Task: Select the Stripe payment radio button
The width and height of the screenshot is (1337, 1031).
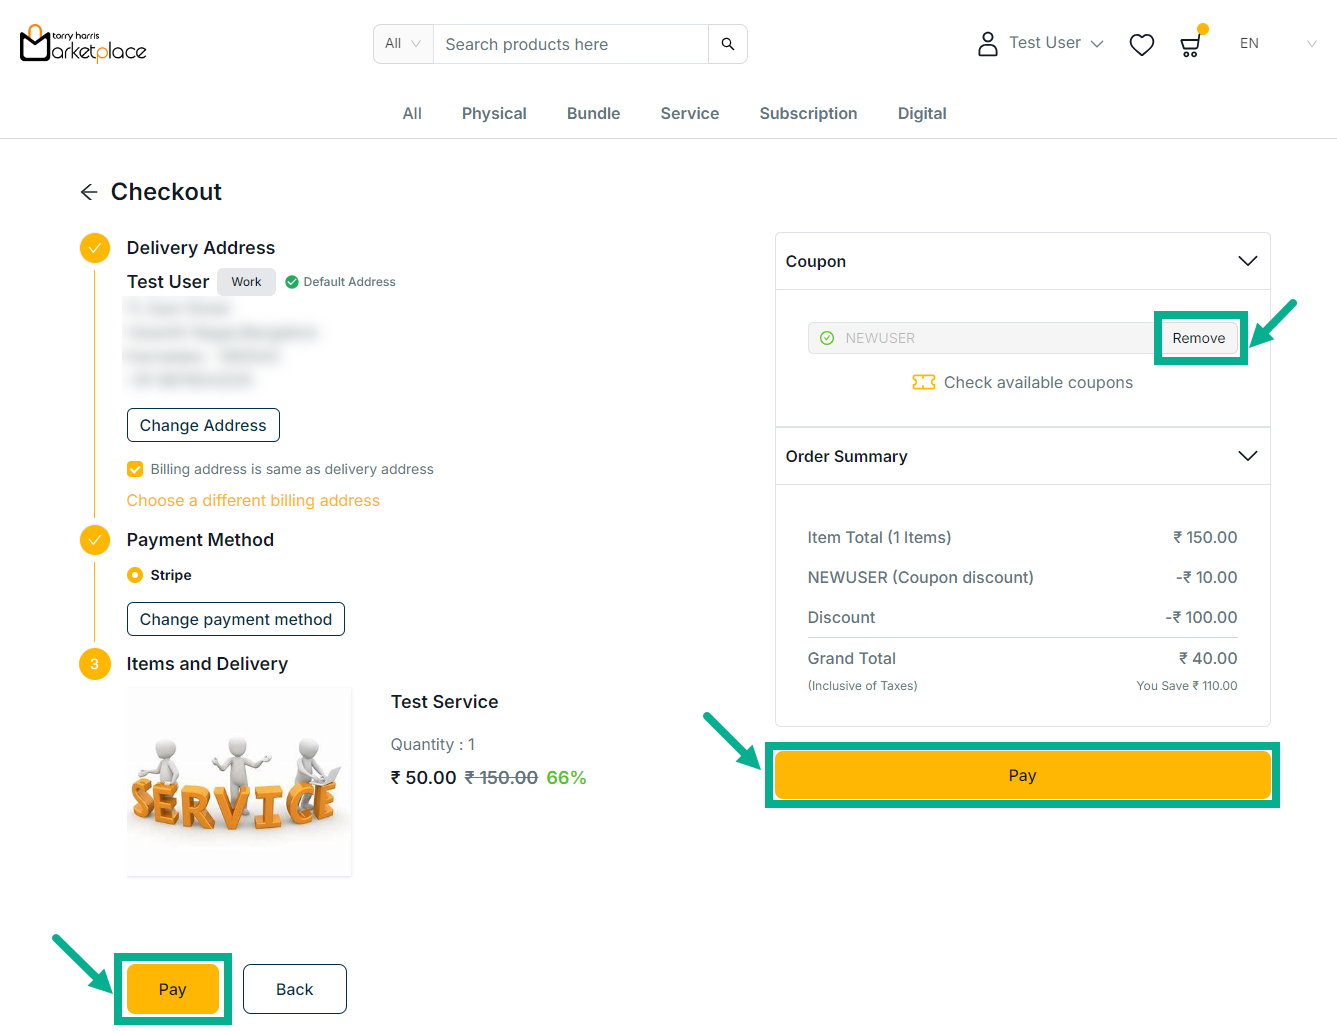Action: pos(135,575)
